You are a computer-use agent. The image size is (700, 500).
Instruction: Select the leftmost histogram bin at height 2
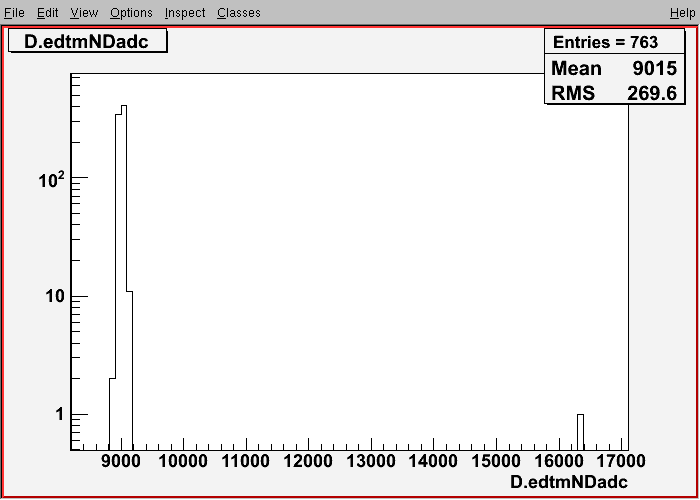pos(112,414)
